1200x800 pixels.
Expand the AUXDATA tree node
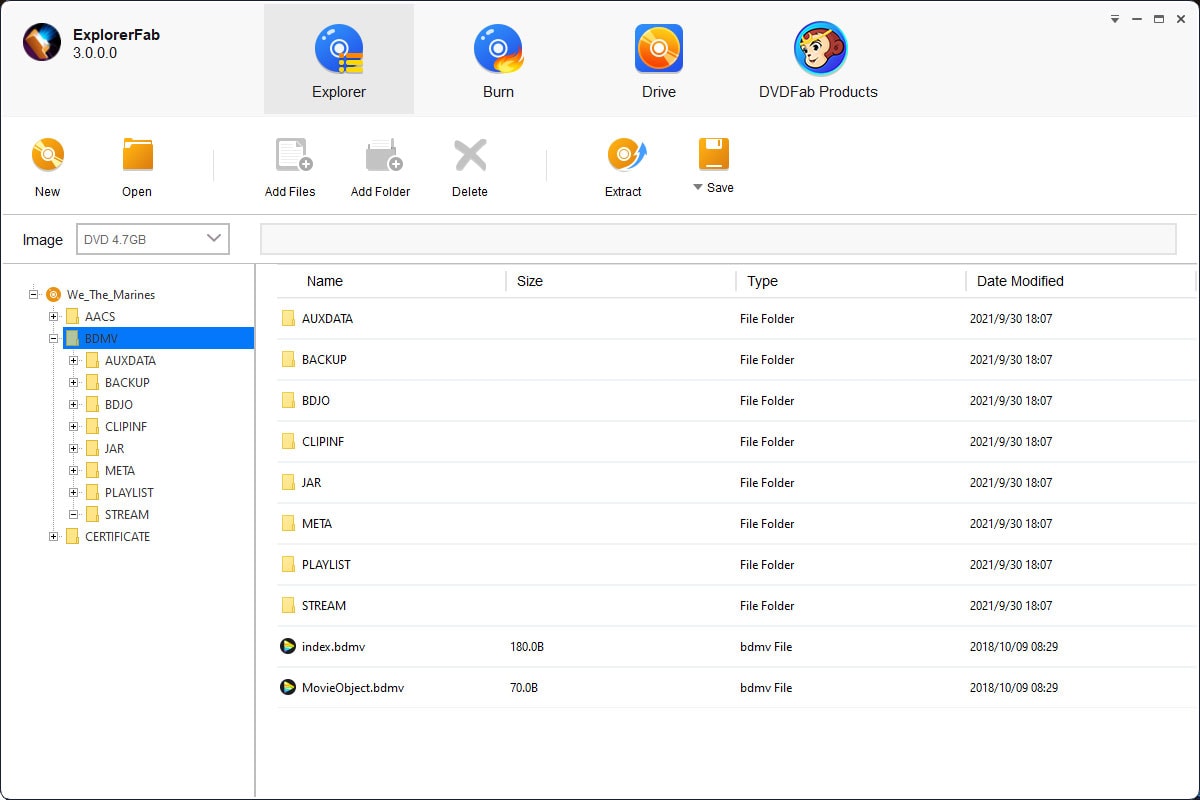(x=74, y=360)
